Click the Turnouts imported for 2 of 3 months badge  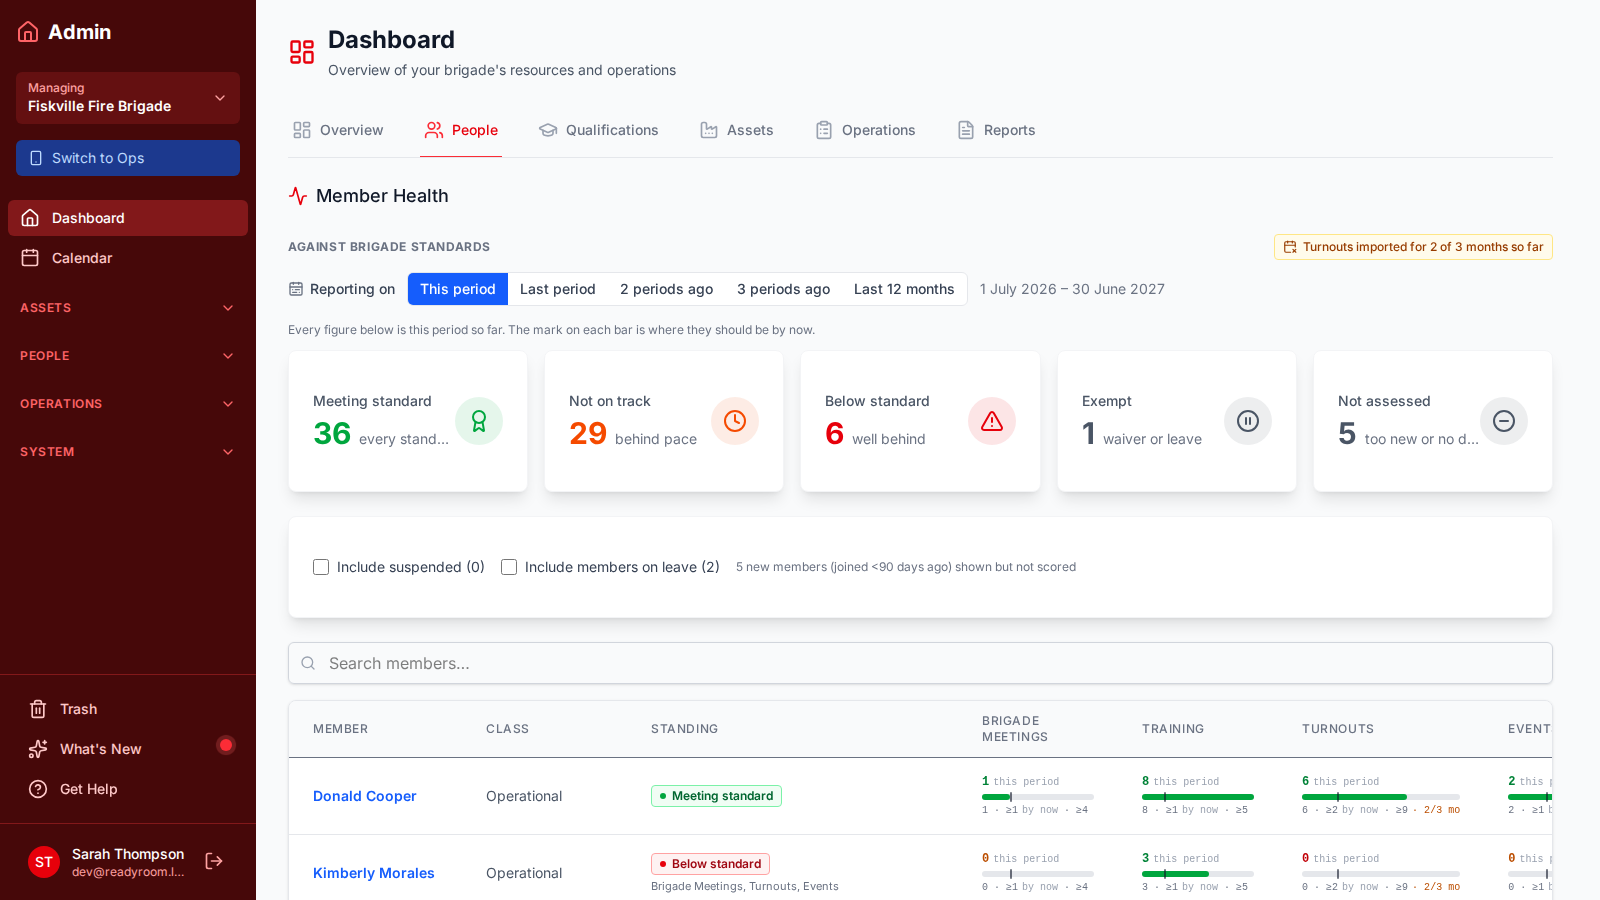[1413, 247]
